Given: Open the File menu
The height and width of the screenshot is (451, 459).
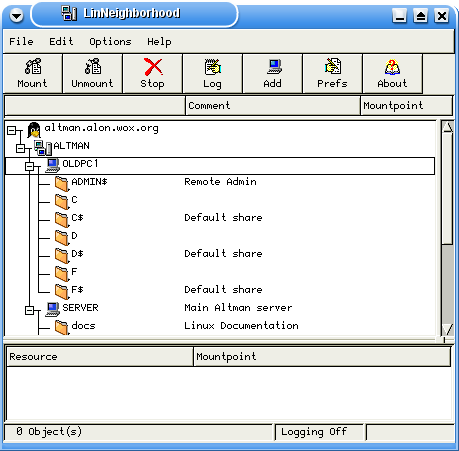Looking at the screenshot, I should click(21, 41).
